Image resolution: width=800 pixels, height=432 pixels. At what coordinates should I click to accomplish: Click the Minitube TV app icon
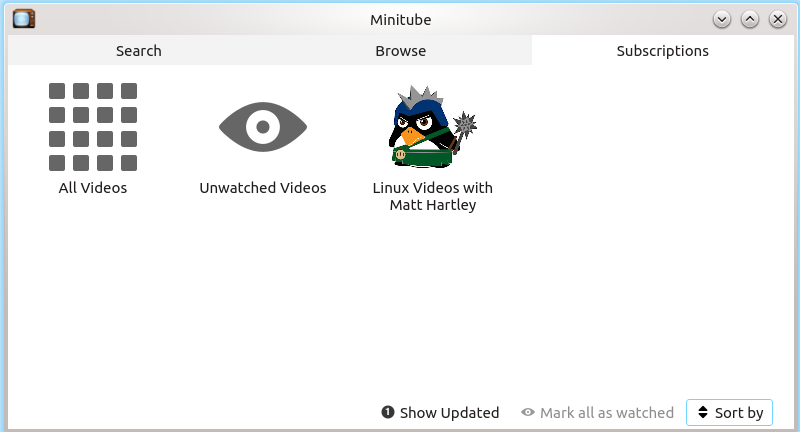24,19
